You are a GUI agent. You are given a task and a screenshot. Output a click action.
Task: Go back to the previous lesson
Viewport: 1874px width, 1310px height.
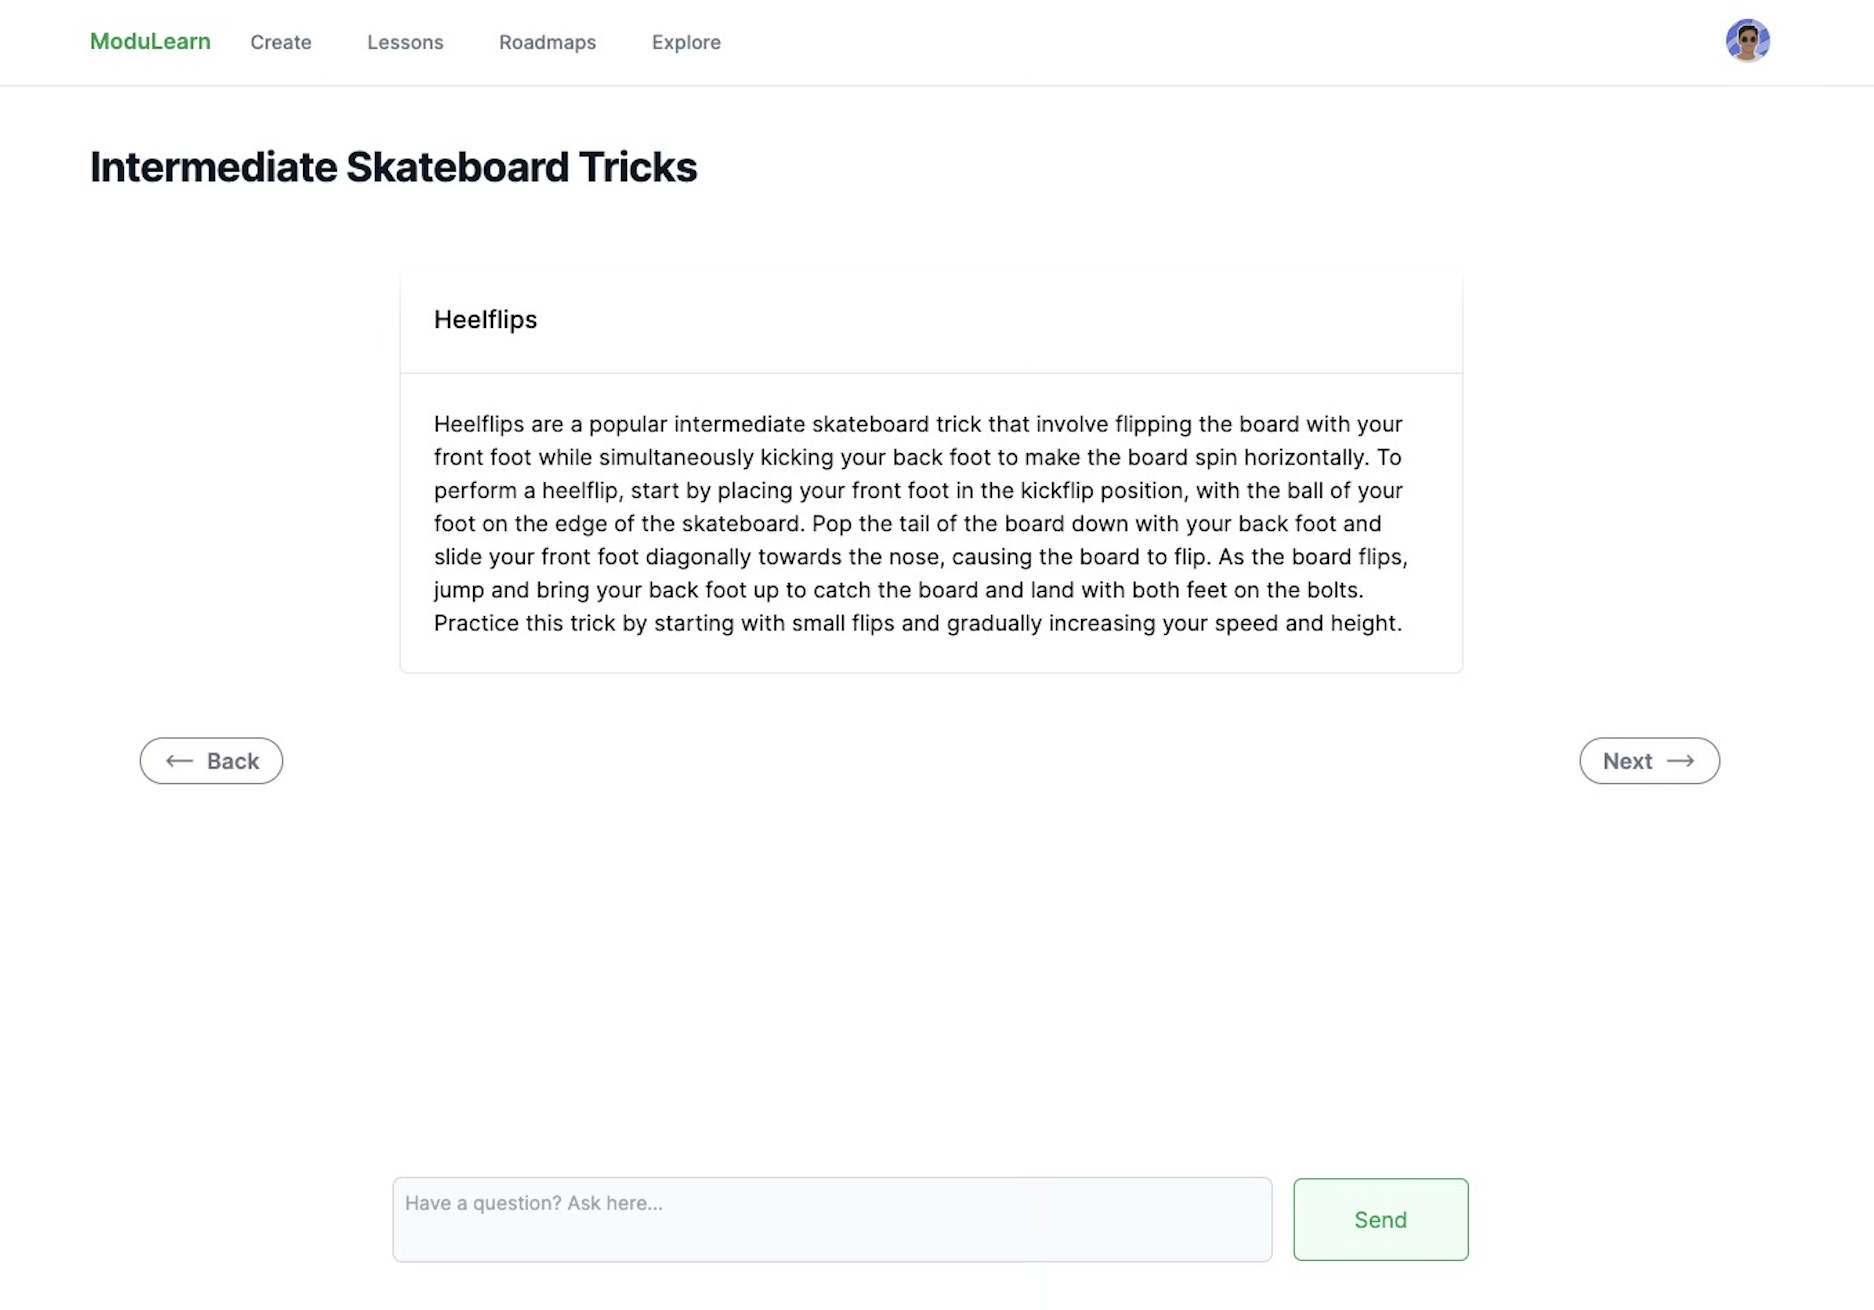(211, 761)
